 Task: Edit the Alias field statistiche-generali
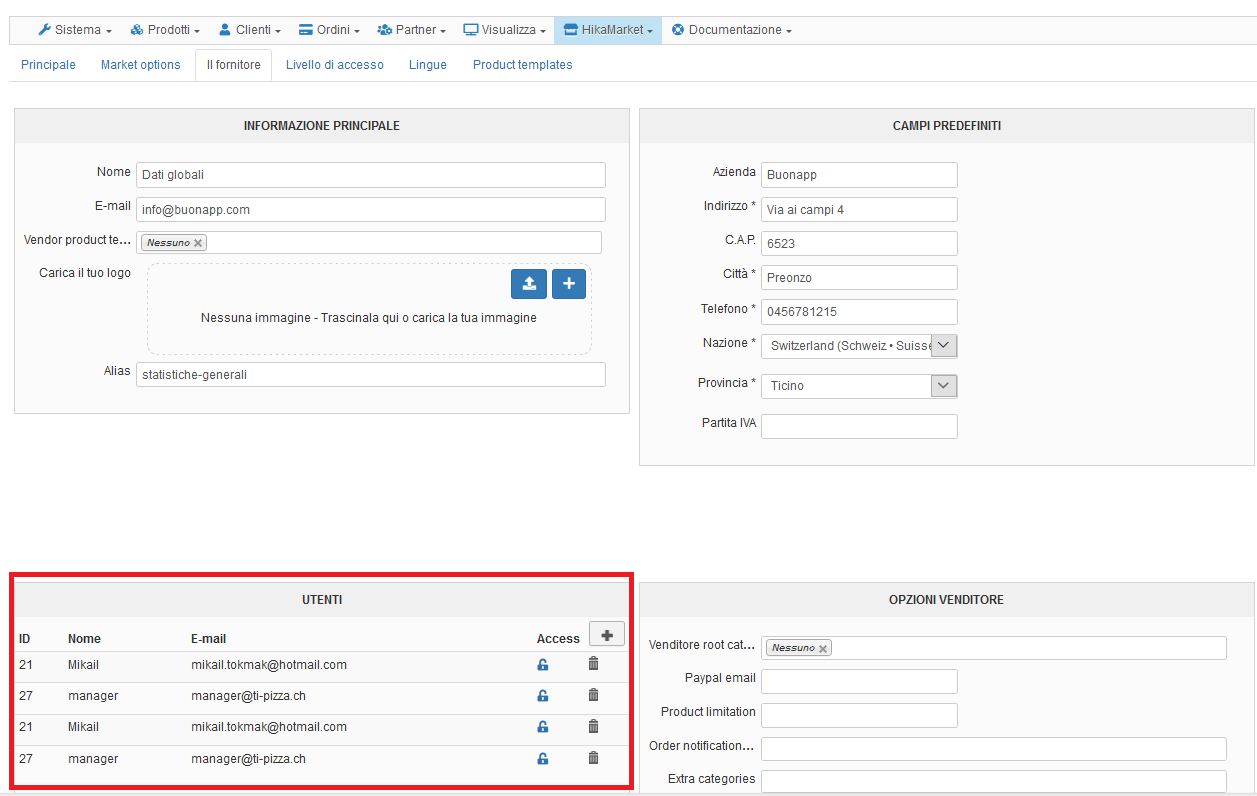point(371,375)
